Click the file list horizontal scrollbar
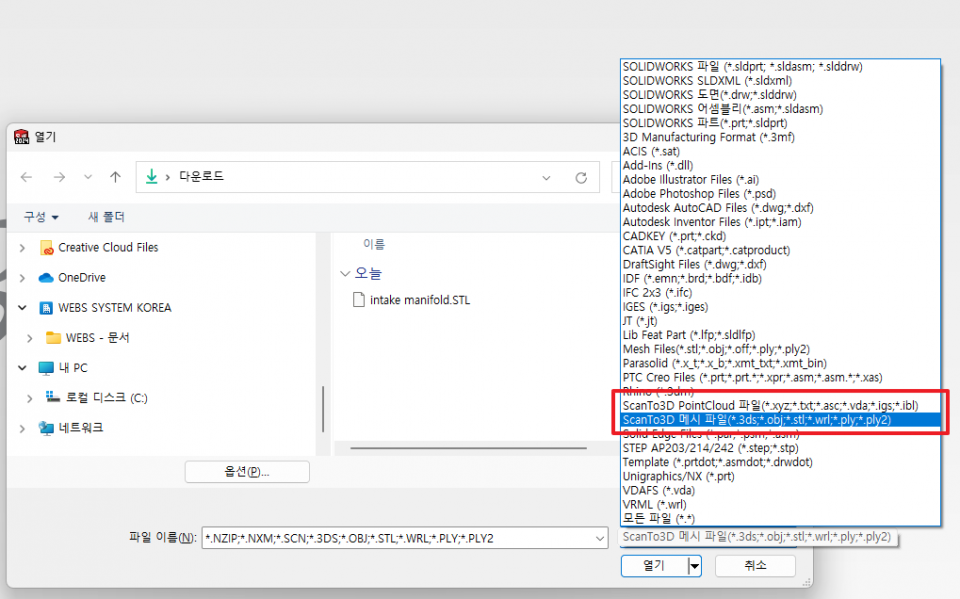 pyautogui.click(x=468, y=448)
